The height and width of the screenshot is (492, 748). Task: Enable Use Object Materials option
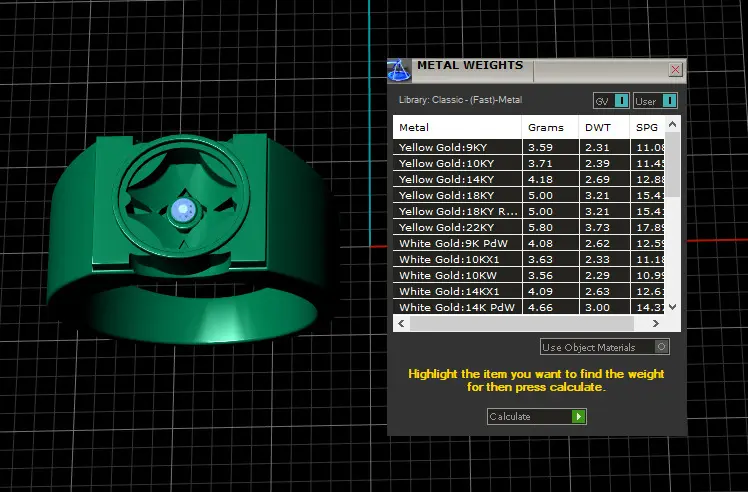click(605, 347)
